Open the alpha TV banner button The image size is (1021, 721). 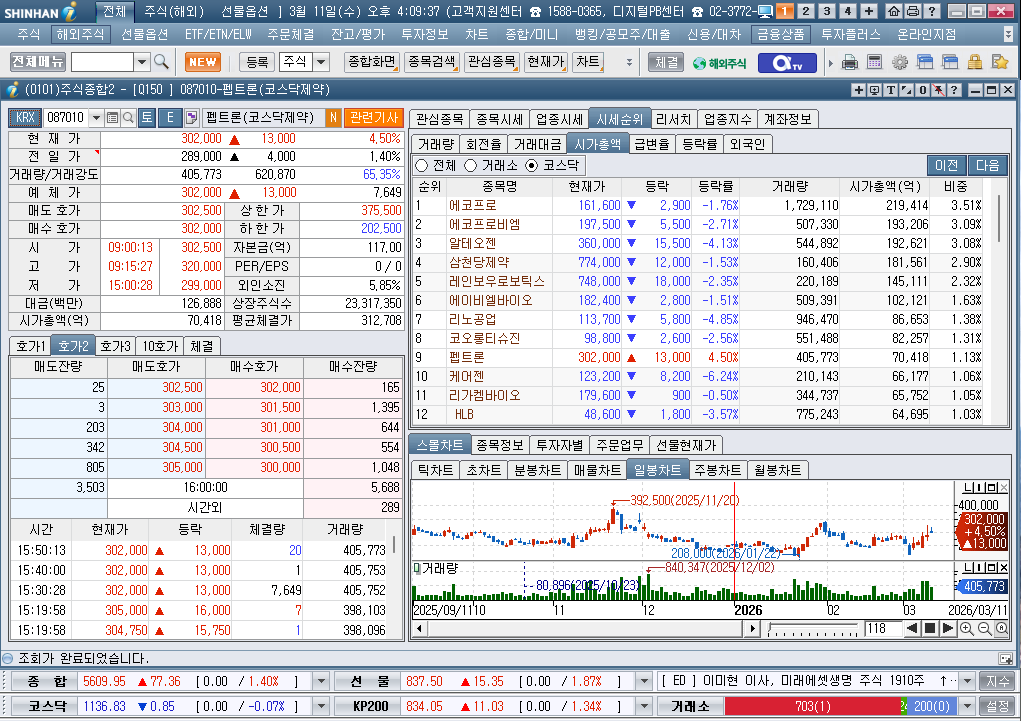tap(786, 63)
